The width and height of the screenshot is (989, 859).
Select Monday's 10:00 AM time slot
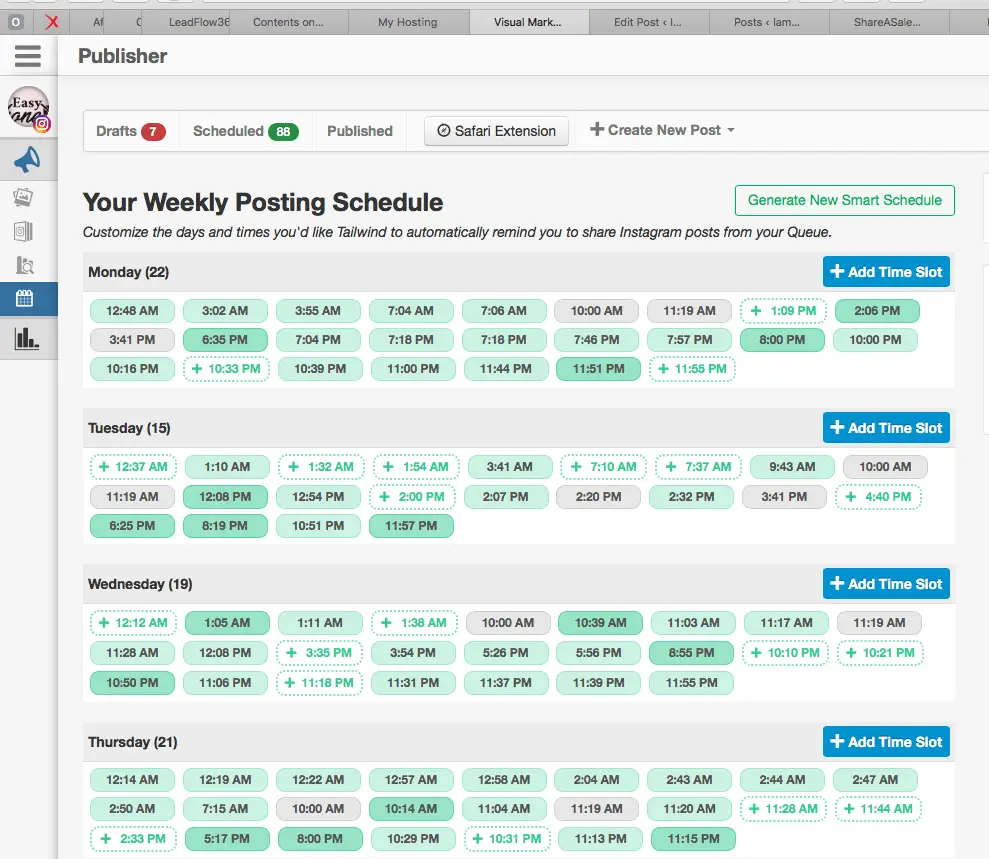click(x=597, y=311)
